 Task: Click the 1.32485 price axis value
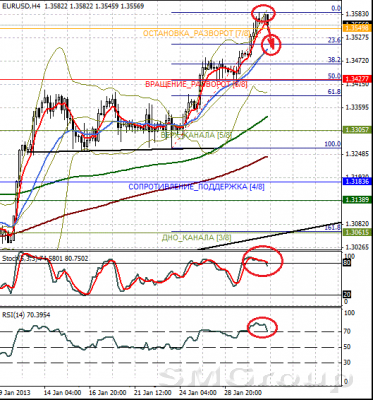tap(357, 154)
